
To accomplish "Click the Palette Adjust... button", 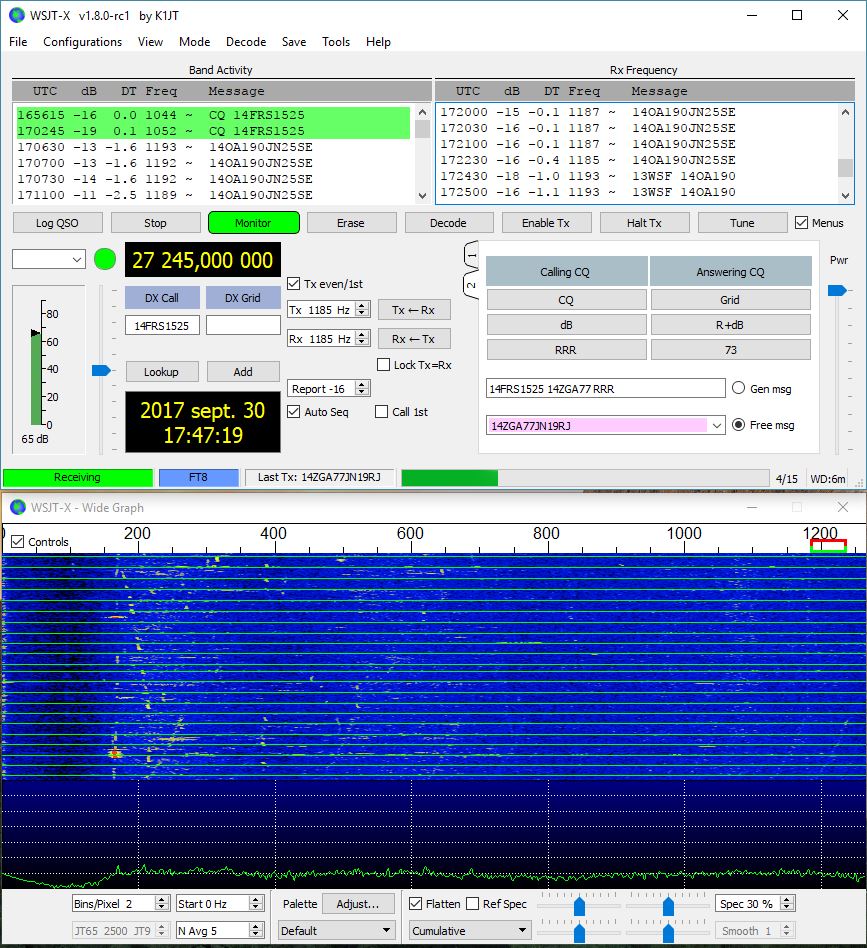I will click(x=358, y=903).
